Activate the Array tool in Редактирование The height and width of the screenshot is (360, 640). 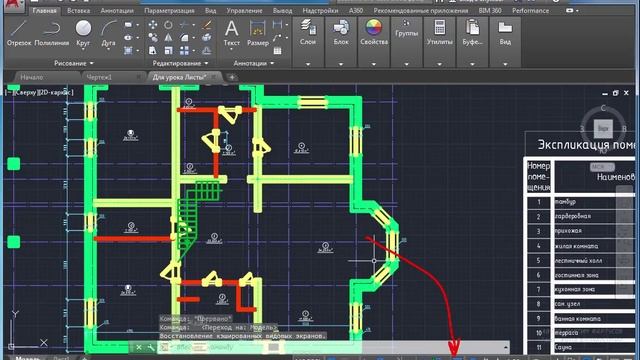(x=184, y=51)
